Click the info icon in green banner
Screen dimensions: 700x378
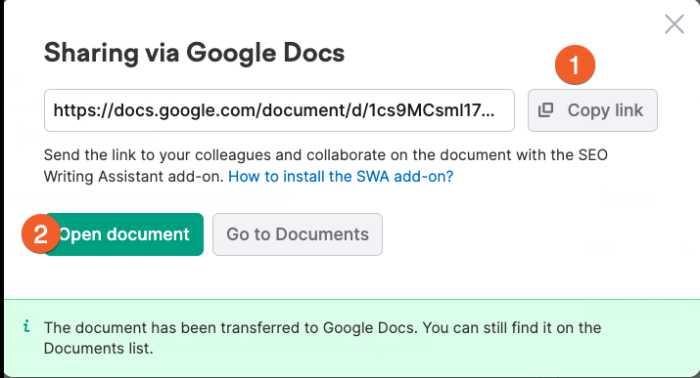point(27,326)
